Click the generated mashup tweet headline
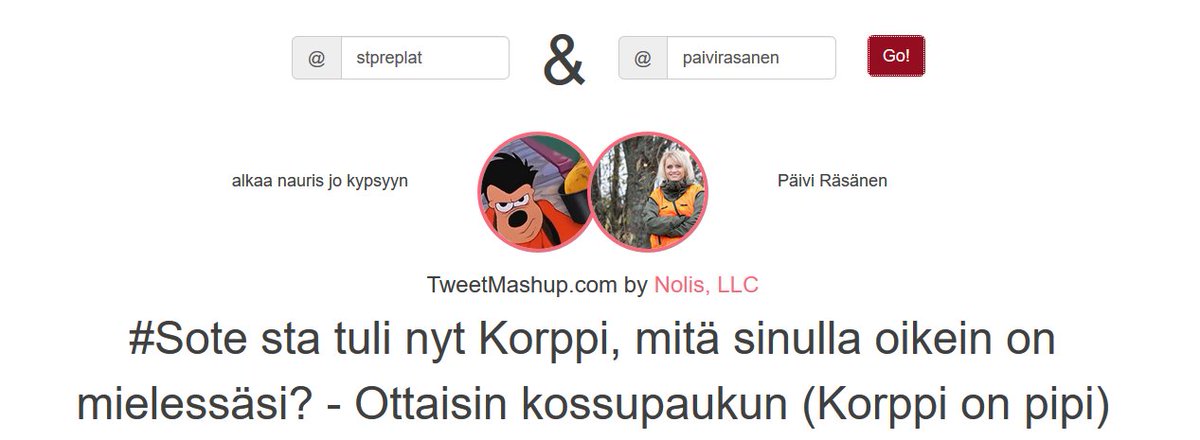The height and width of the screenshot is (440, 1200). point(593,372)
